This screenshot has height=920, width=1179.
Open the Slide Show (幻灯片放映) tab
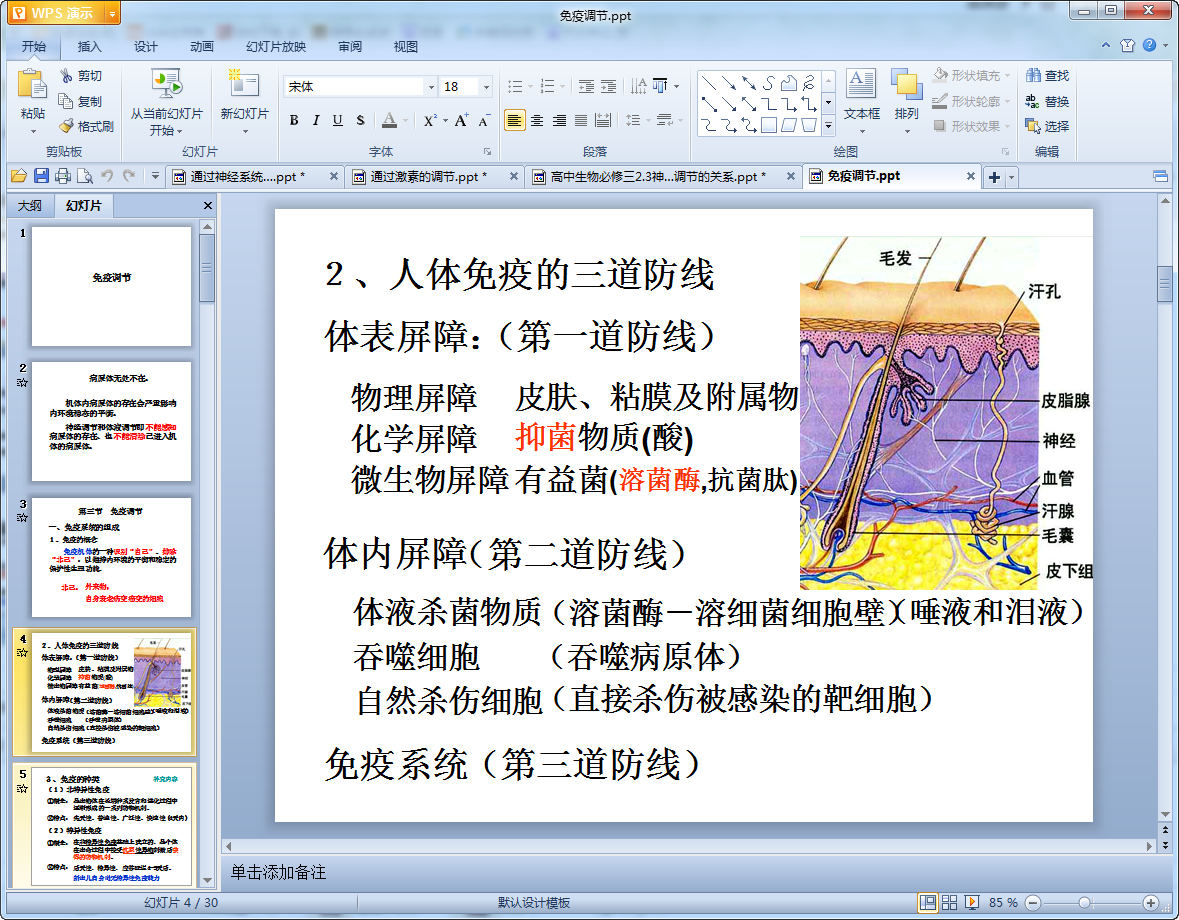click(x=276, y=47)
